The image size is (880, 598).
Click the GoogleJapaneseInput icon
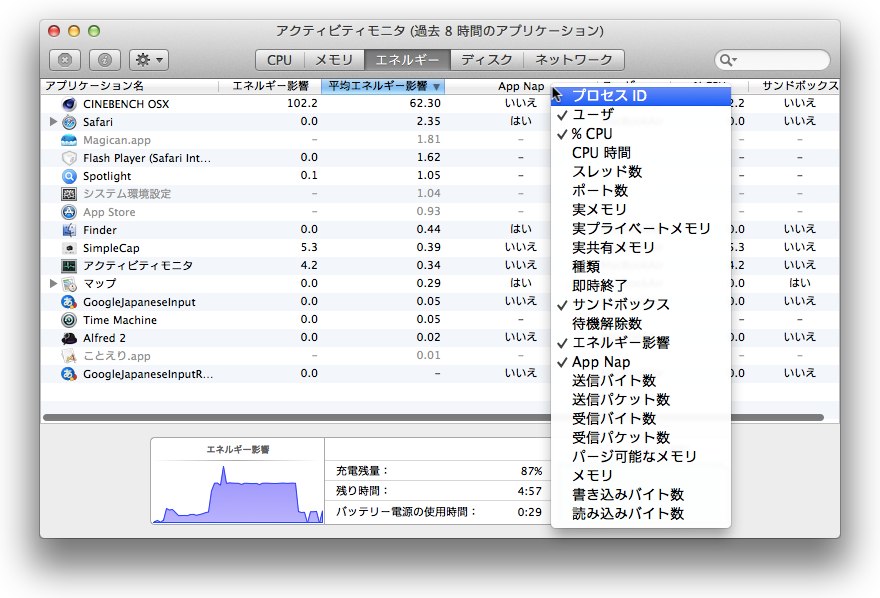[69, 302]
